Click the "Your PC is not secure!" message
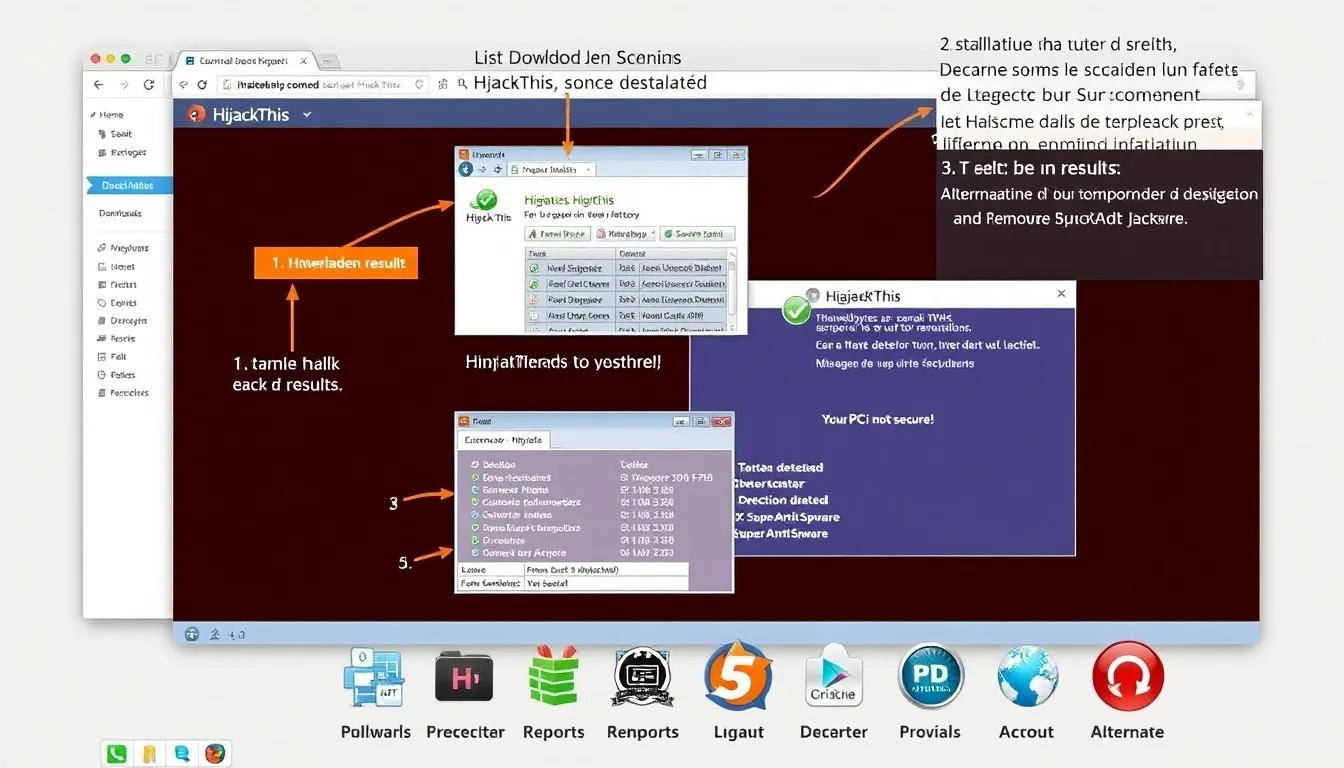The height and width of the screenshot is (768, 1344). coord(878,419)
